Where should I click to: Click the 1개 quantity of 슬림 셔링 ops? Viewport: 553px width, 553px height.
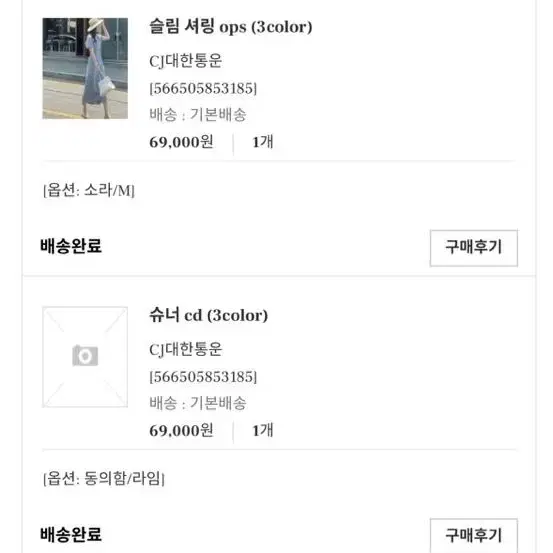coord(263,142)
